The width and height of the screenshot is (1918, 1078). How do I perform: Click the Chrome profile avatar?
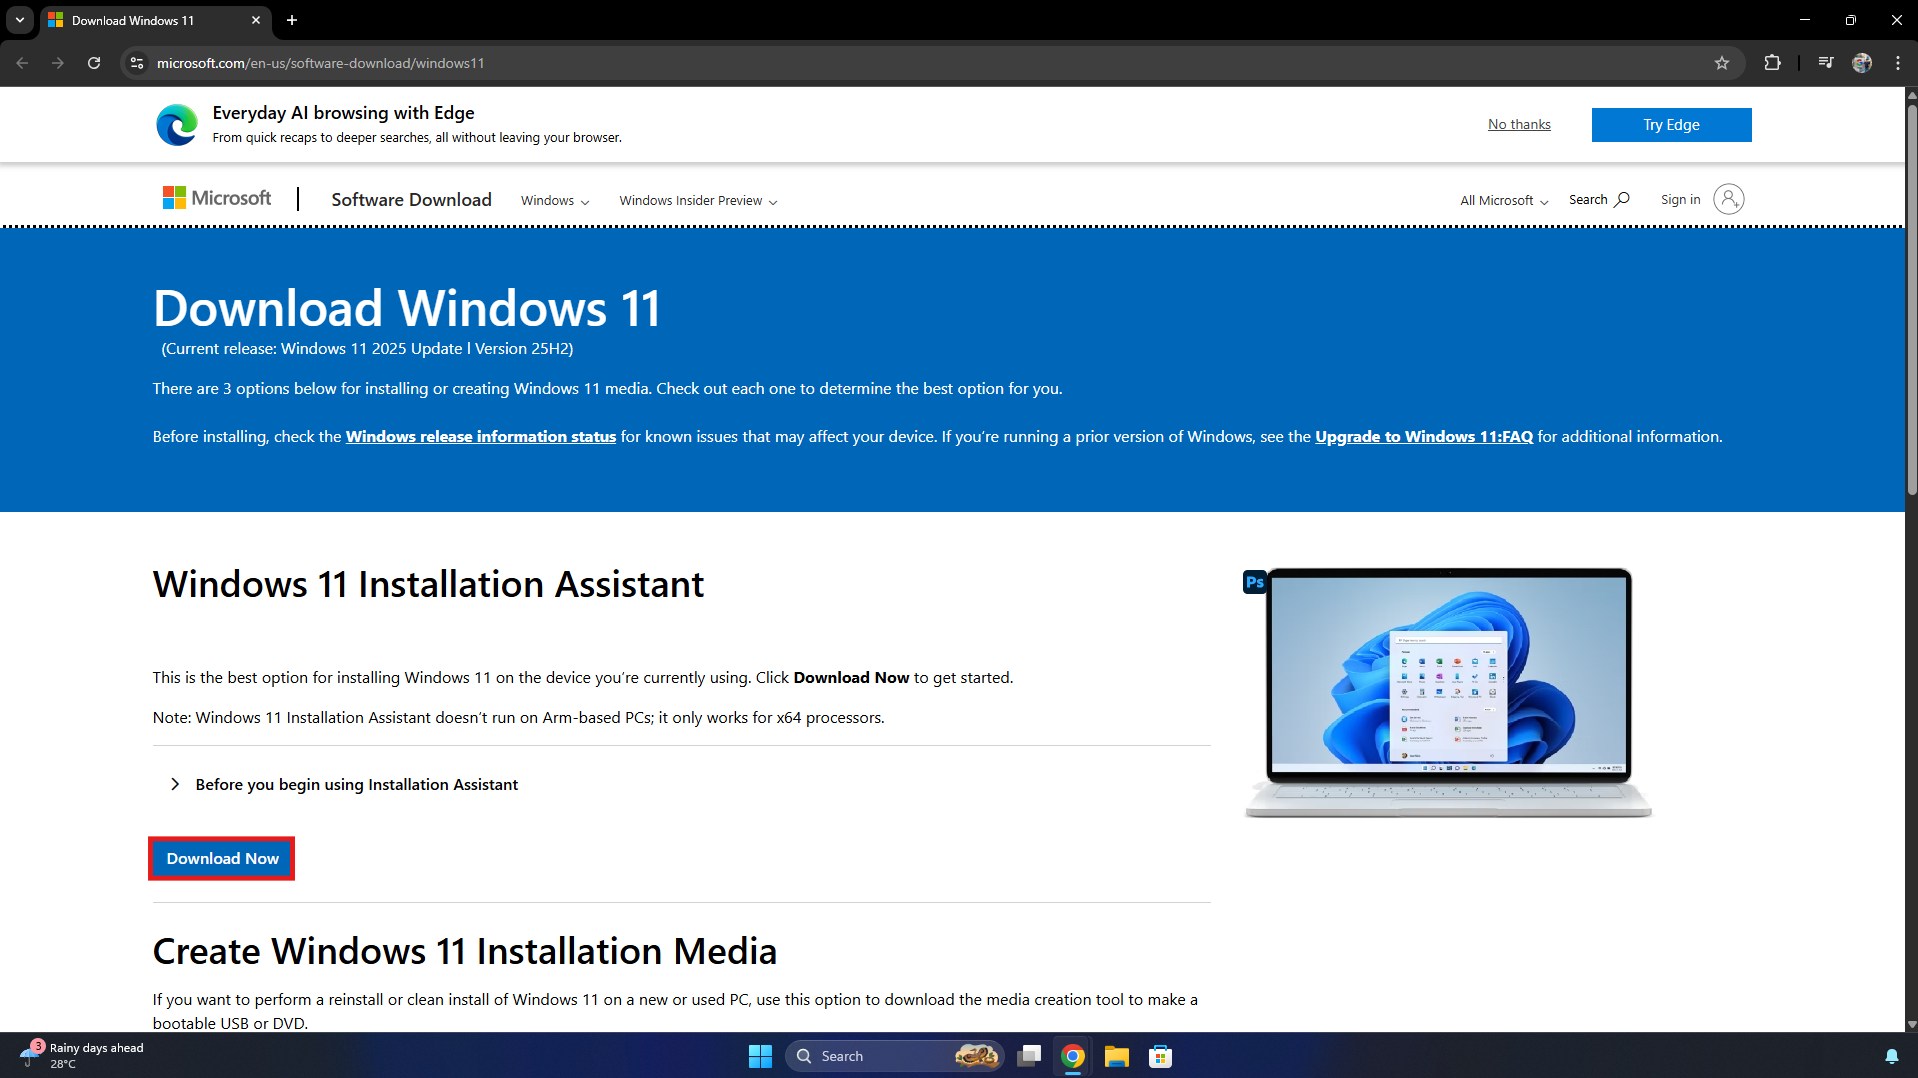pos(1861,62)
